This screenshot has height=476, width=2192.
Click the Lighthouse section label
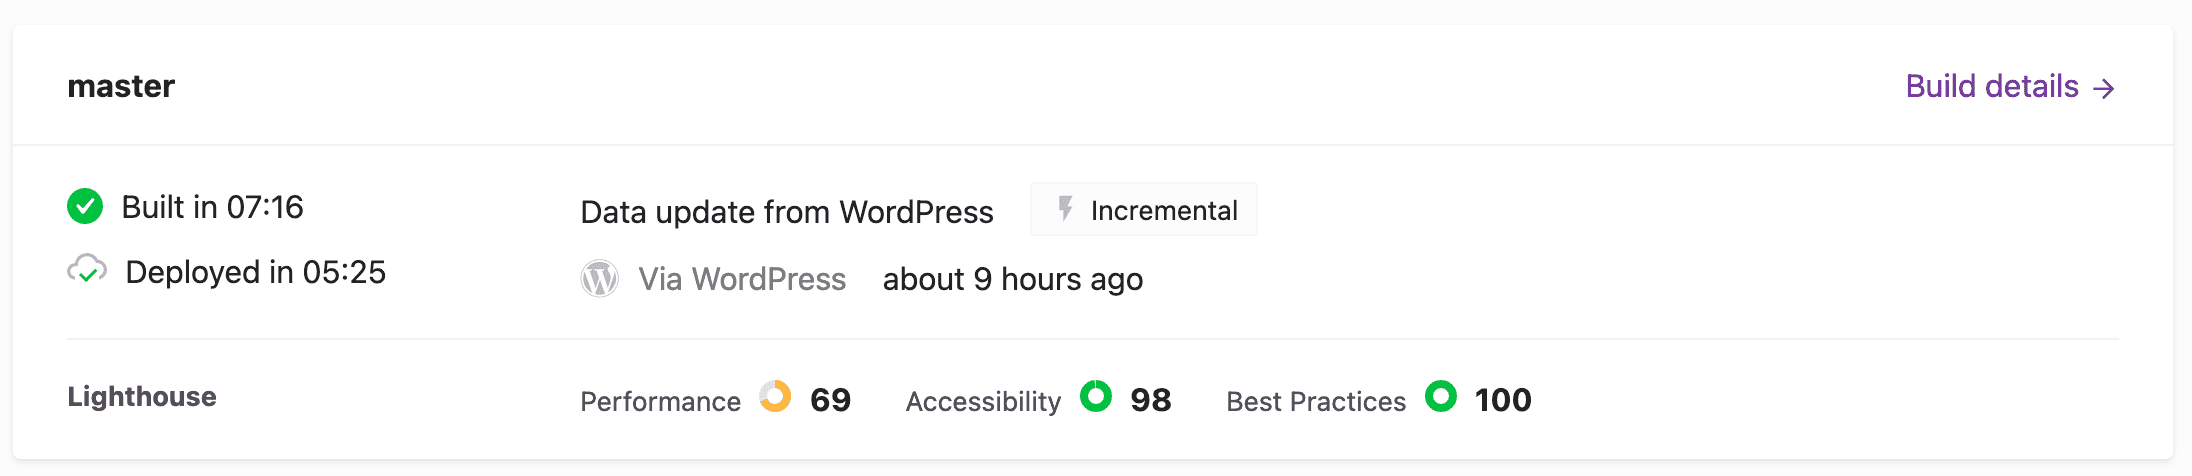pos(142,397)
